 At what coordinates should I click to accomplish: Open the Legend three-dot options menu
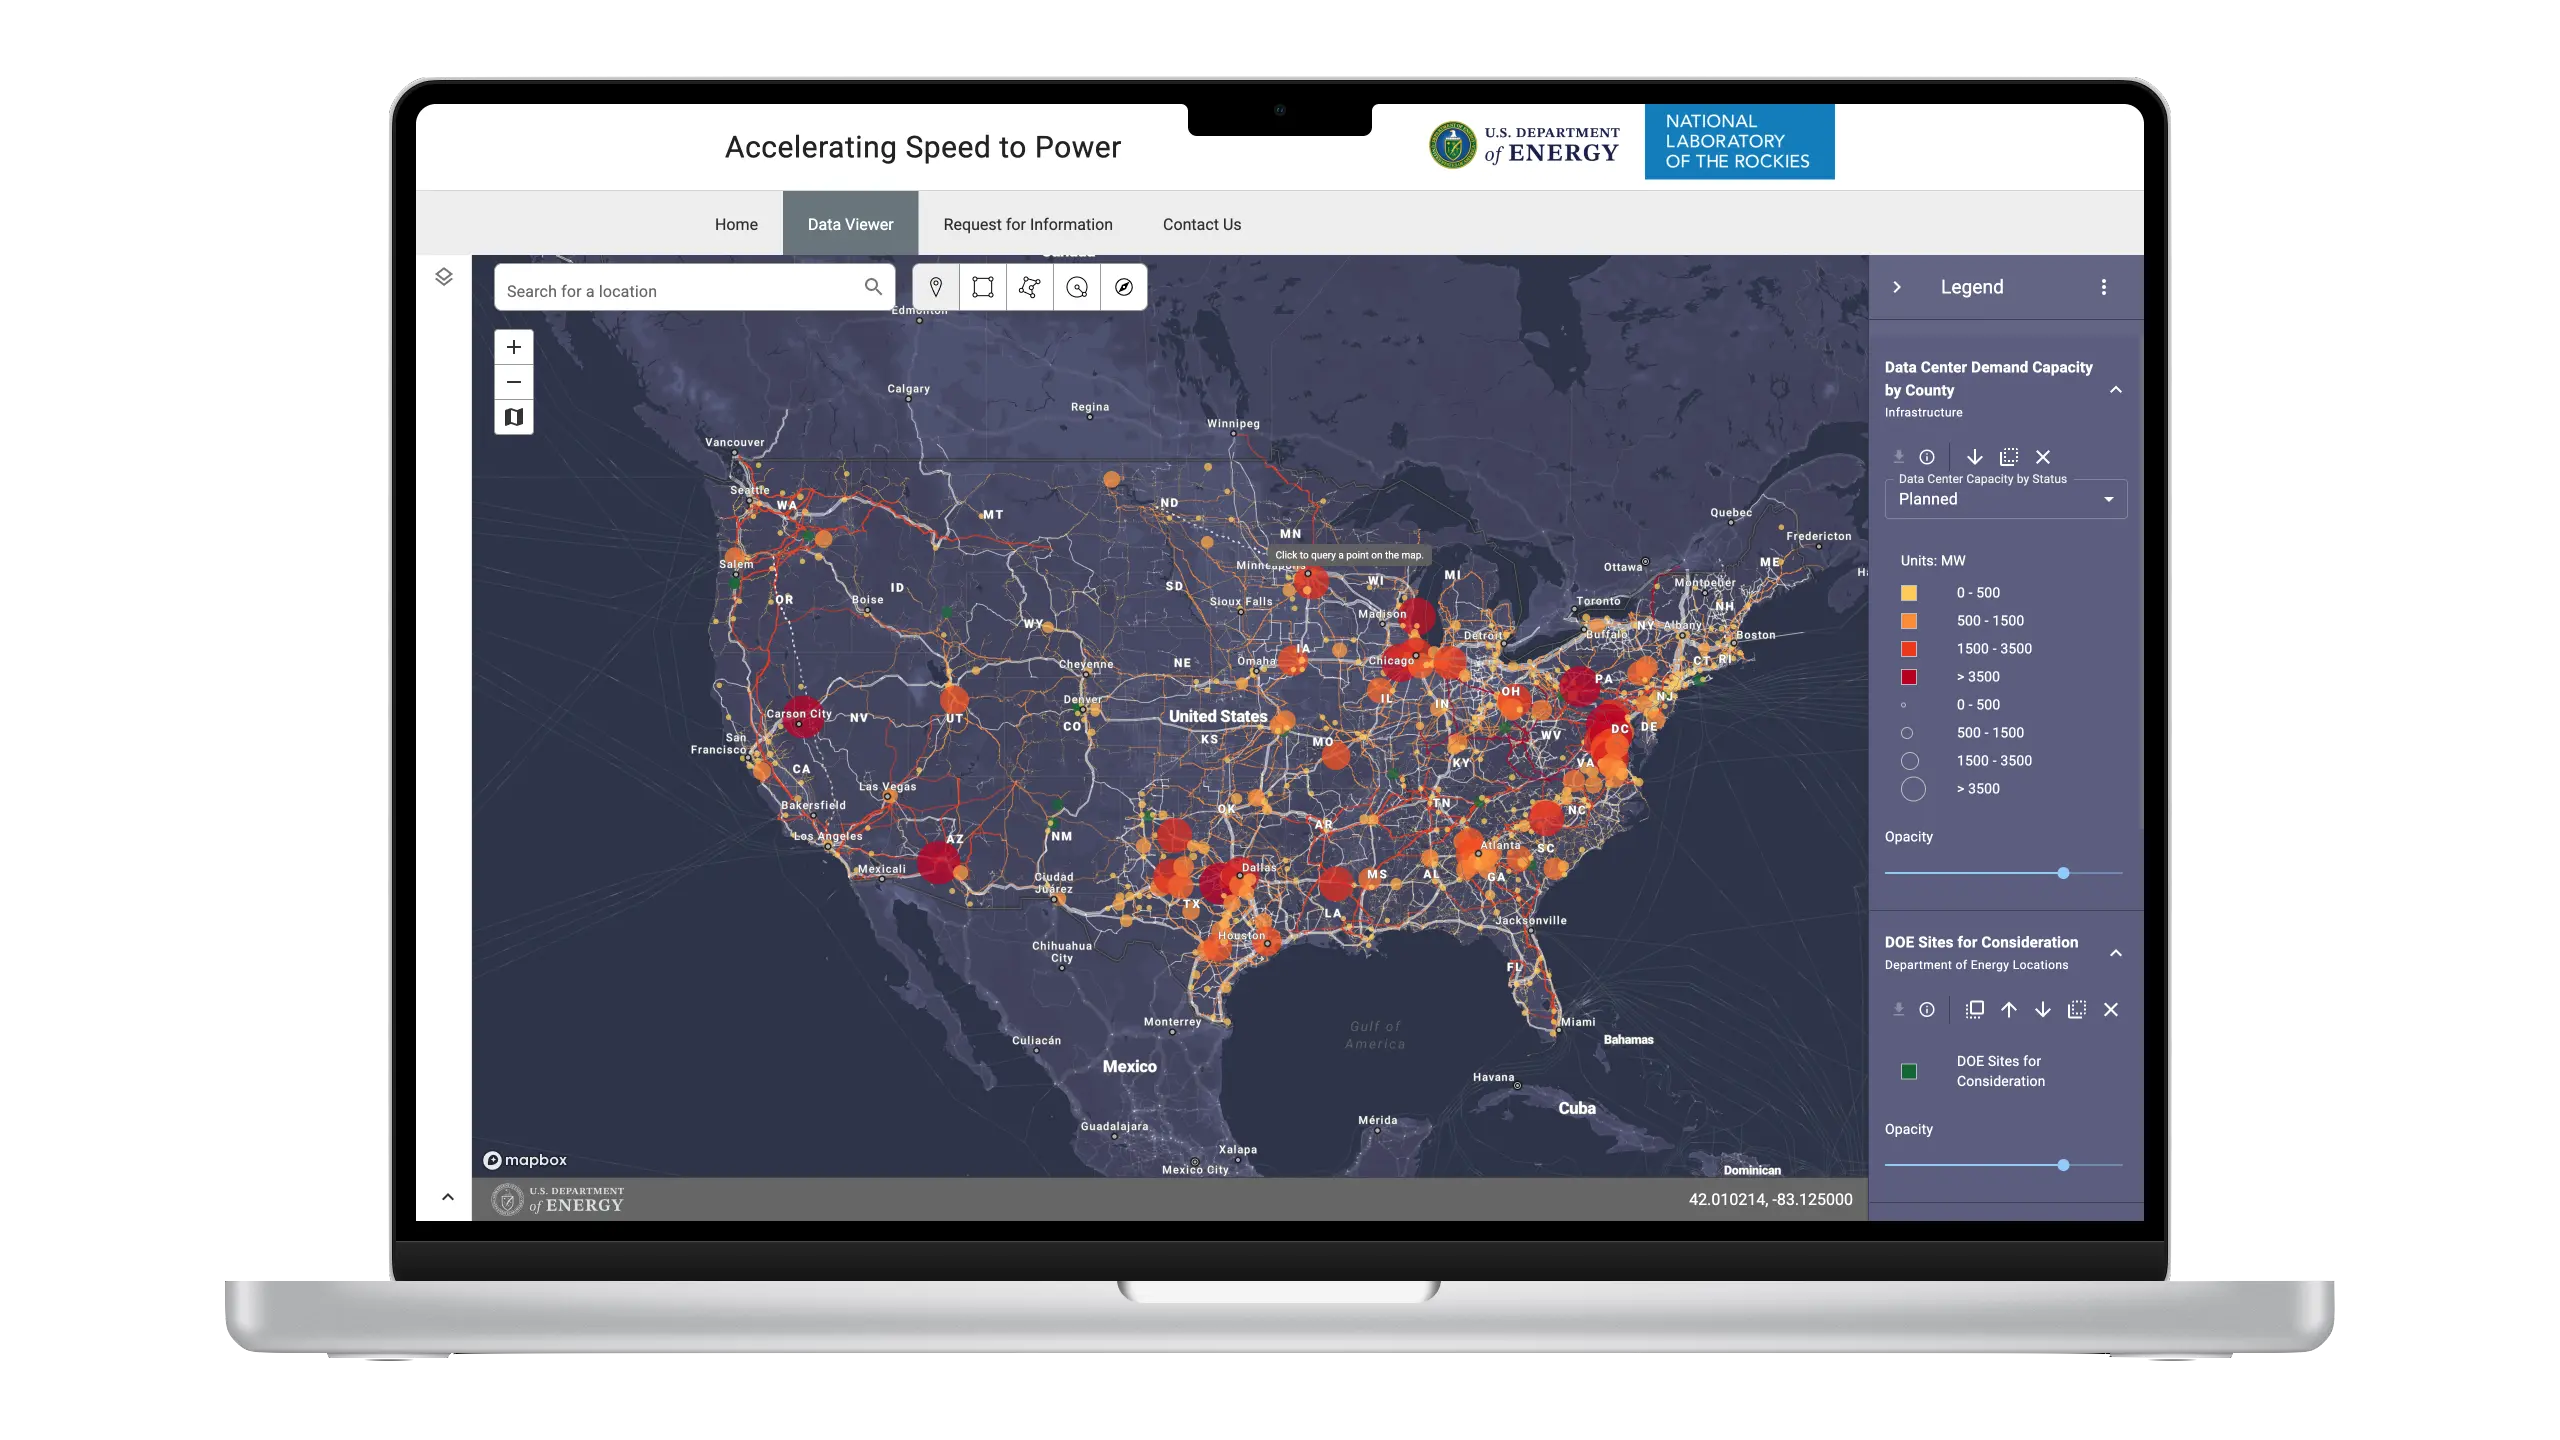[x=2104, y=287]
